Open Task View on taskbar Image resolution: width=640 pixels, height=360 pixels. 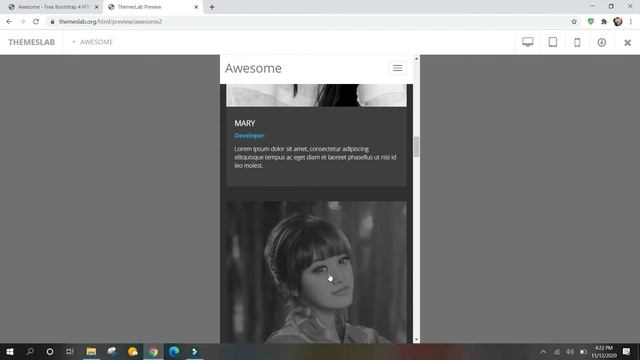(70, 351)
